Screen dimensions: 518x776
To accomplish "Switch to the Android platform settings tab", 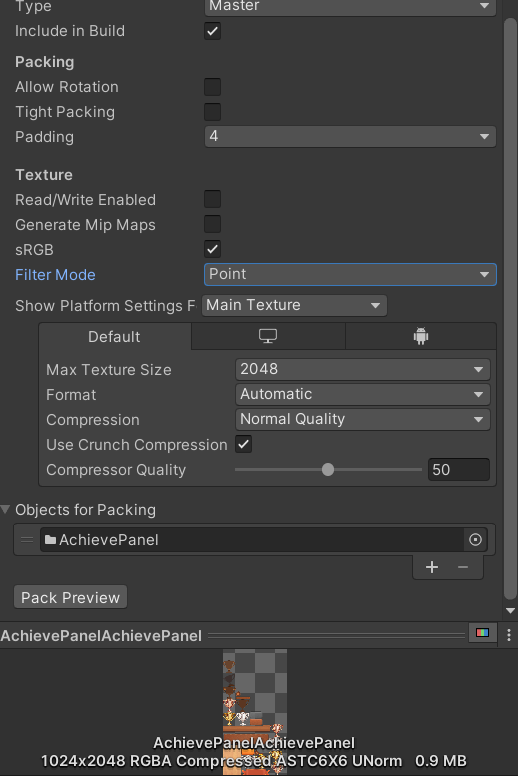I will tap(421, 337).
